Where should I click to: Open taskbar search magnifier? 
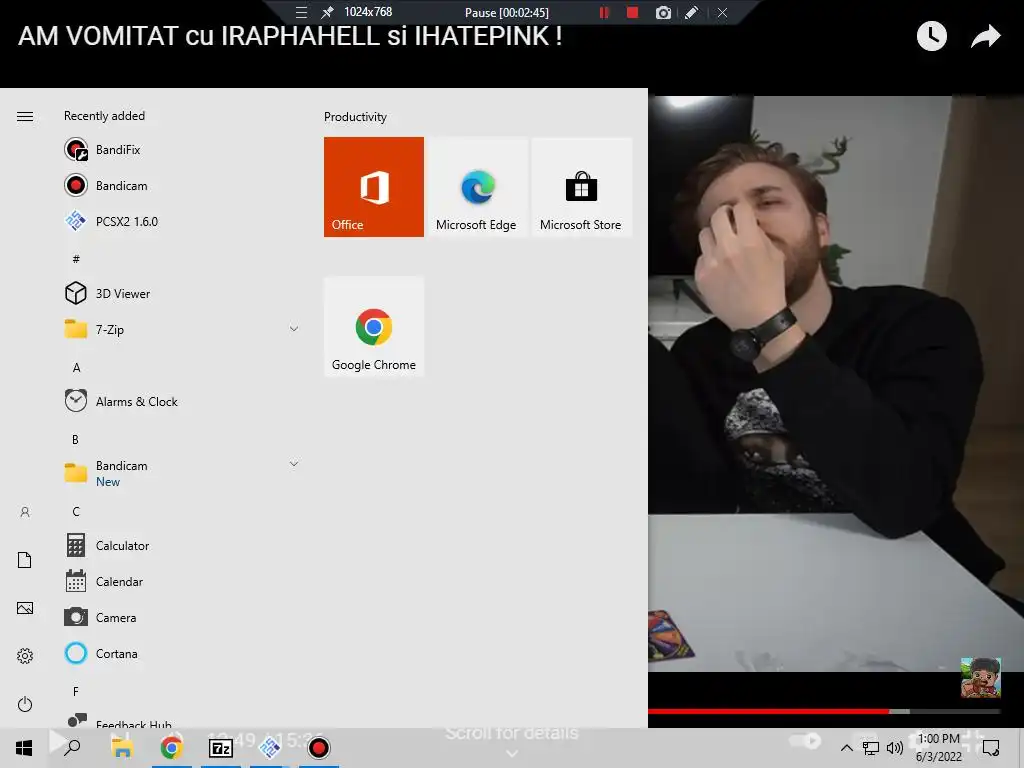[x=72, y=748]
